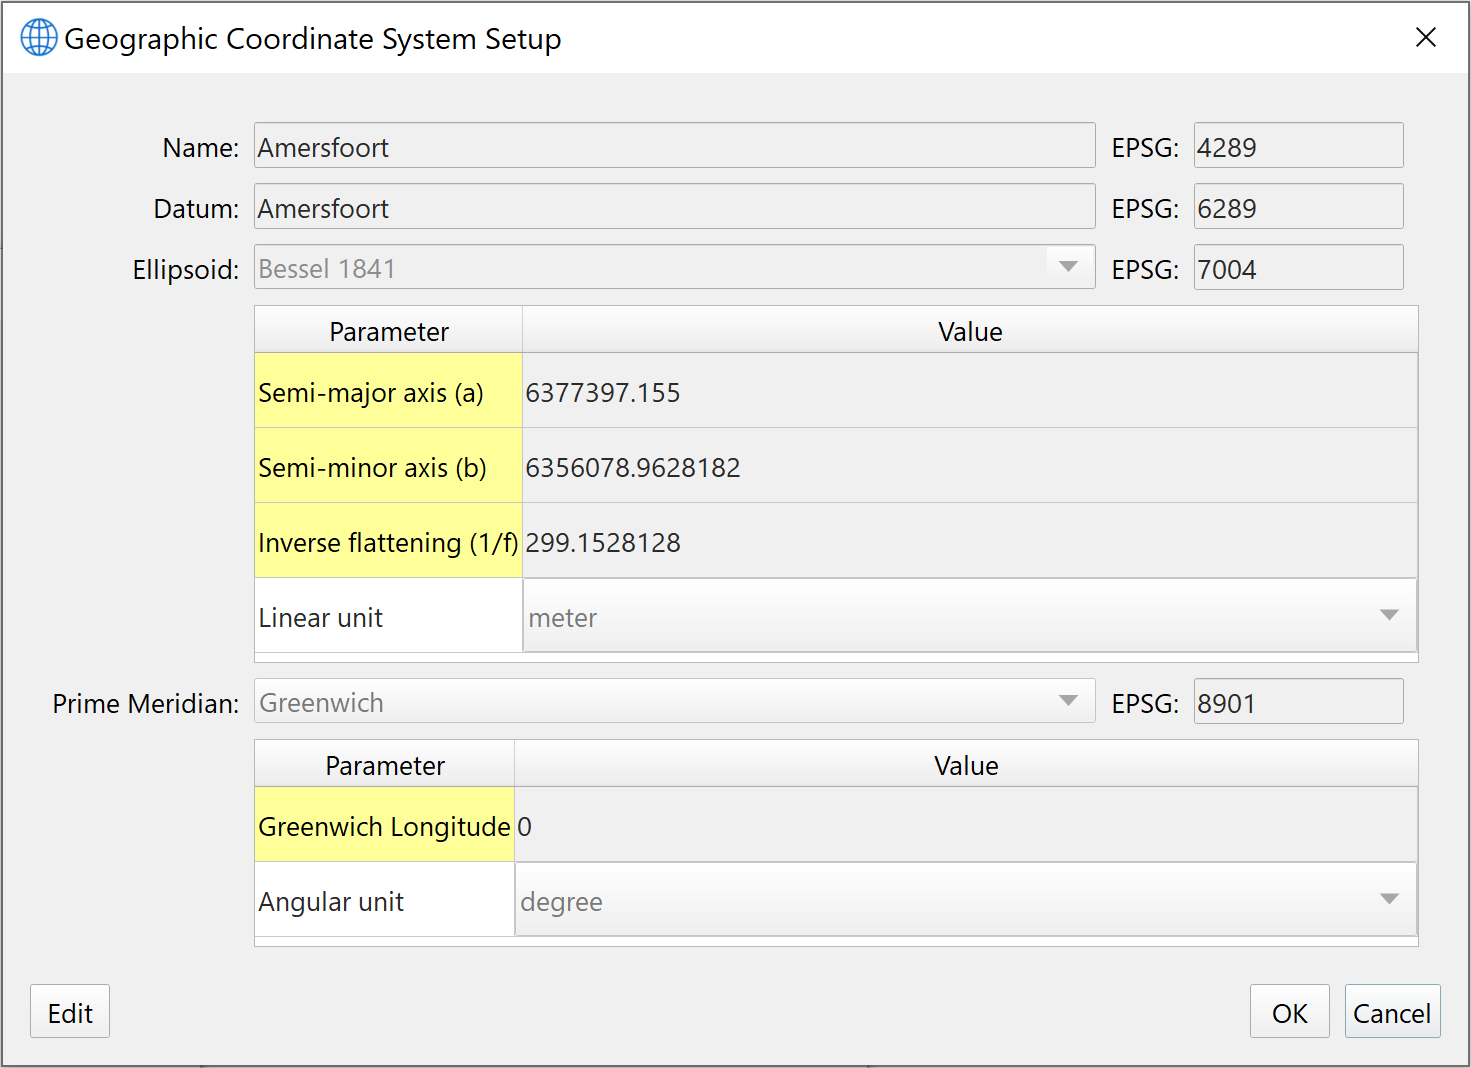Open the Linear unit meter dropdown
The height and width of the screenshot is (1068, 1471).
(x=1388, y=615)
